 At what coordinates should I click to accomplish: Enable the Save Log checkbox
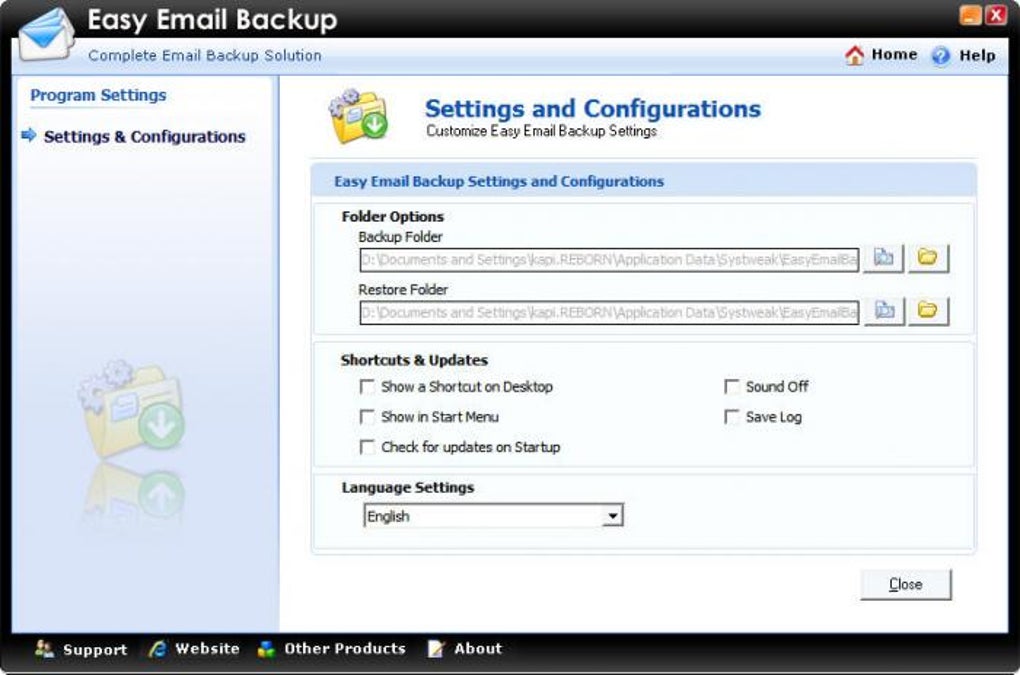(x=732, y=417)
